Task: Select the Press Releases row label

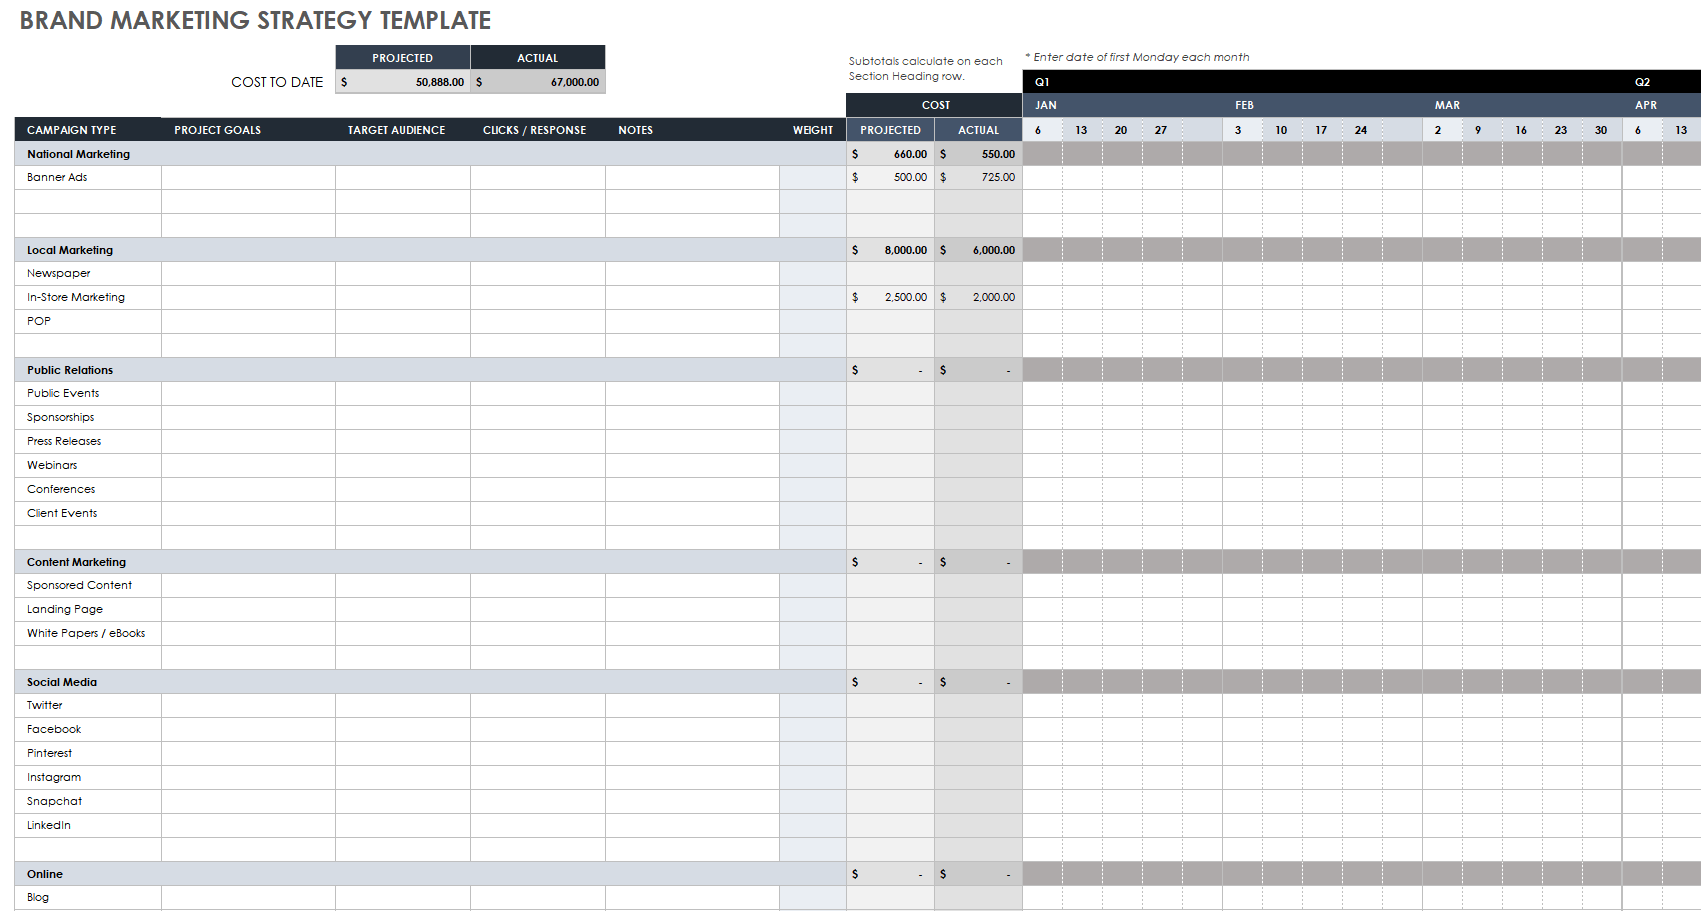Action: point(64,441)
